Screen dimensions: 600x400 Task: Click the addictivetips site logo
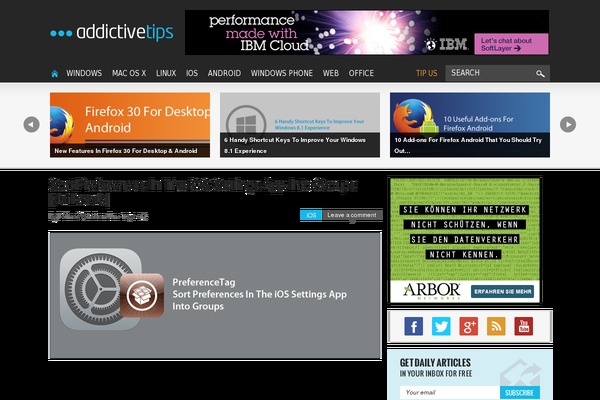point(112,33)
